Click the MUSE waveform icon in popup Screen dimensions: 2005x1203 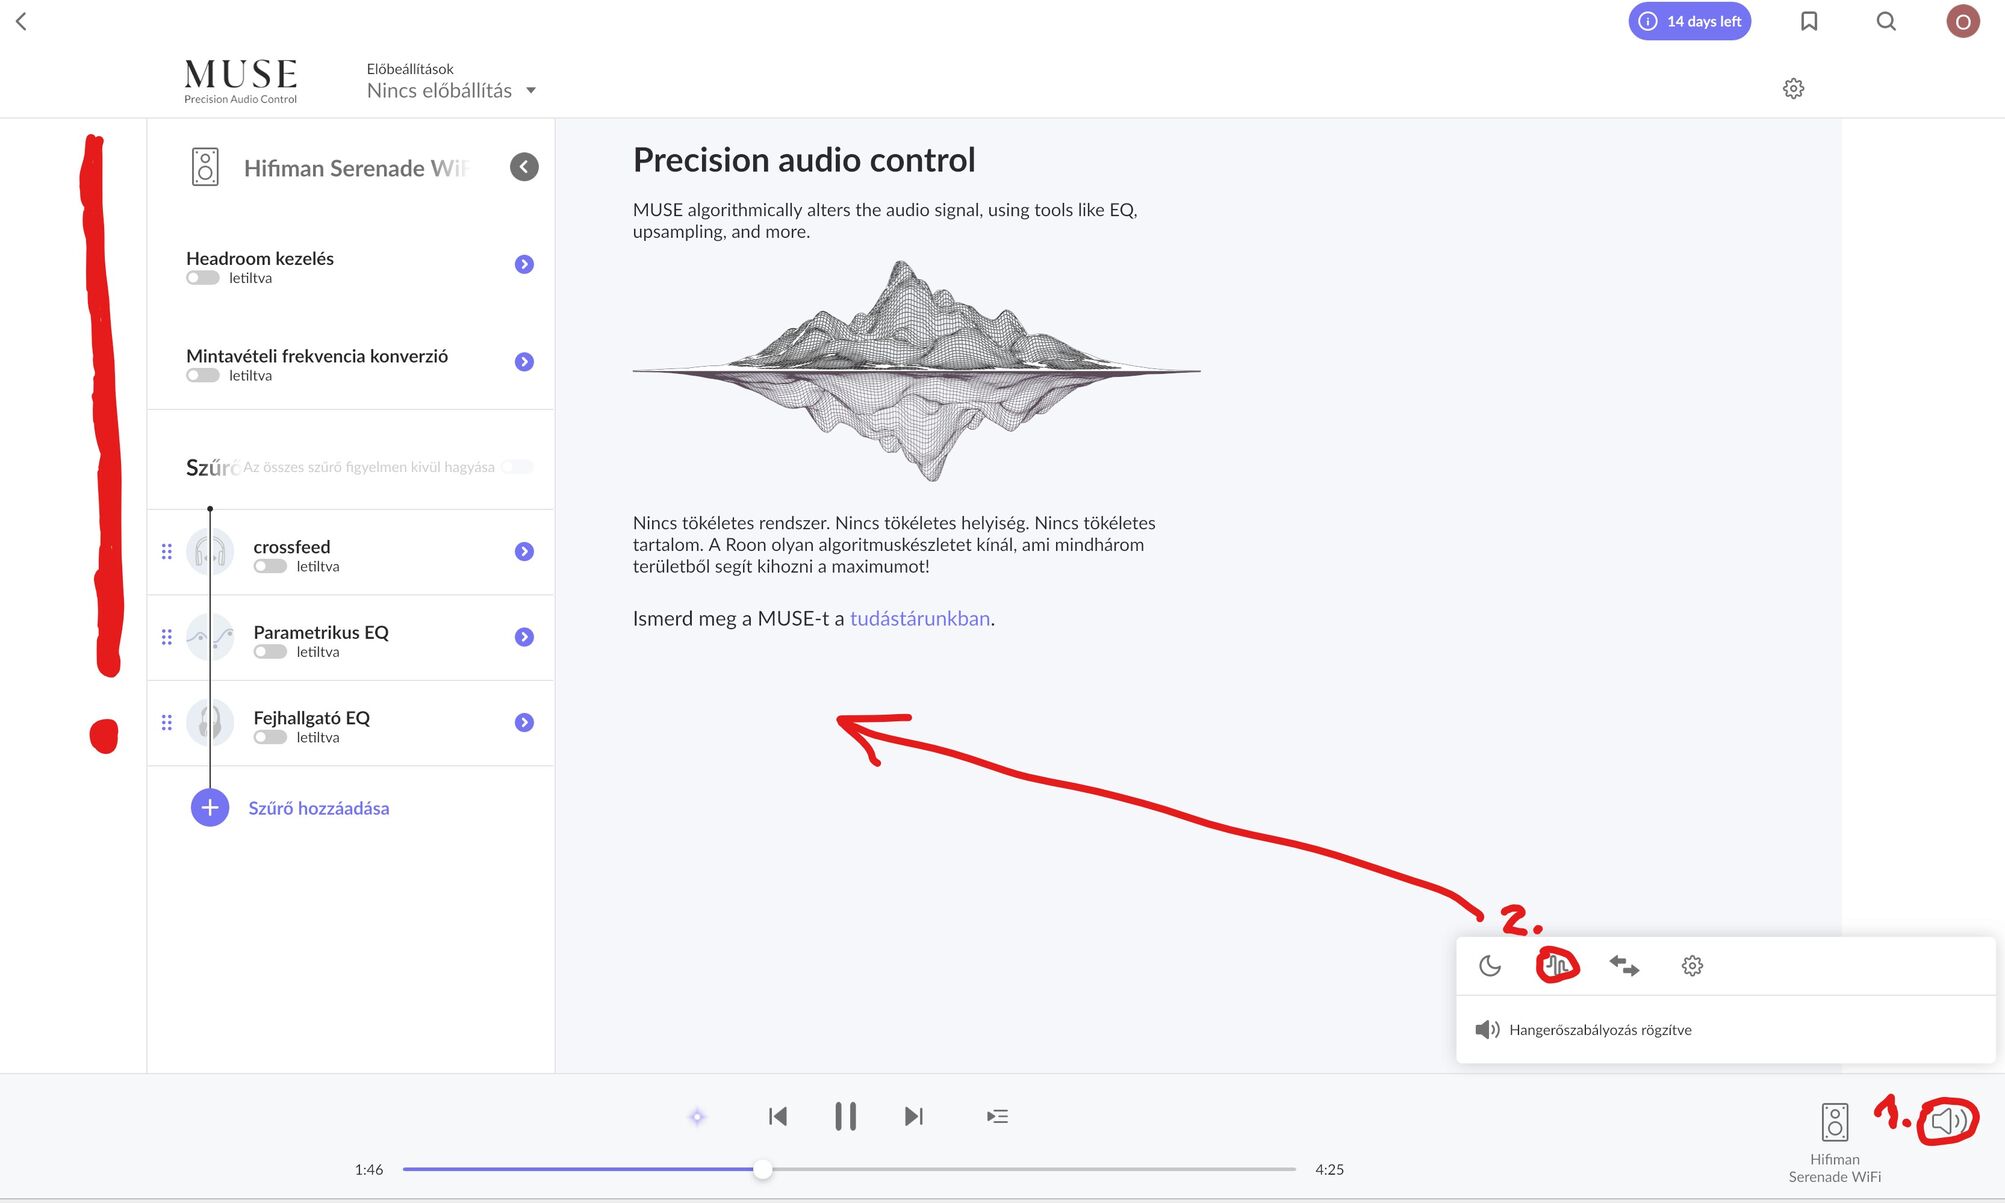[x=1557, y=966]
